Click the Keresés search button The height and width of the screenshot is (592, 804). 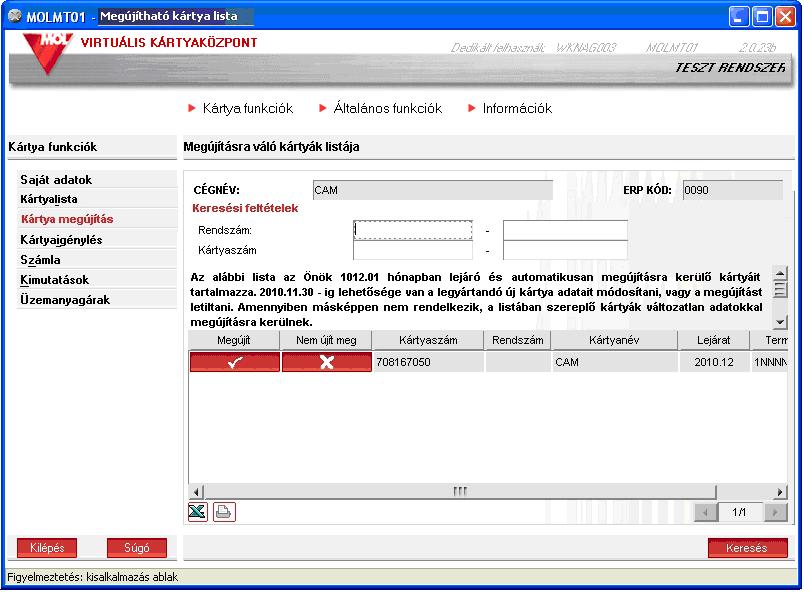pyautogui.click(x=748, y=547)
